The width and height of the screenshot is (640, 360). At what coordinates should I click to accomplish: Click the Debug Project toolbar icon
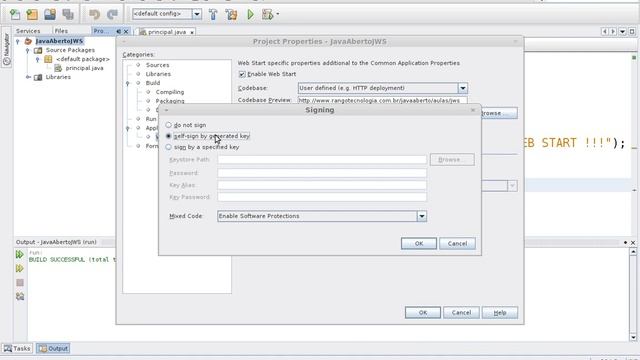(267, 14)
